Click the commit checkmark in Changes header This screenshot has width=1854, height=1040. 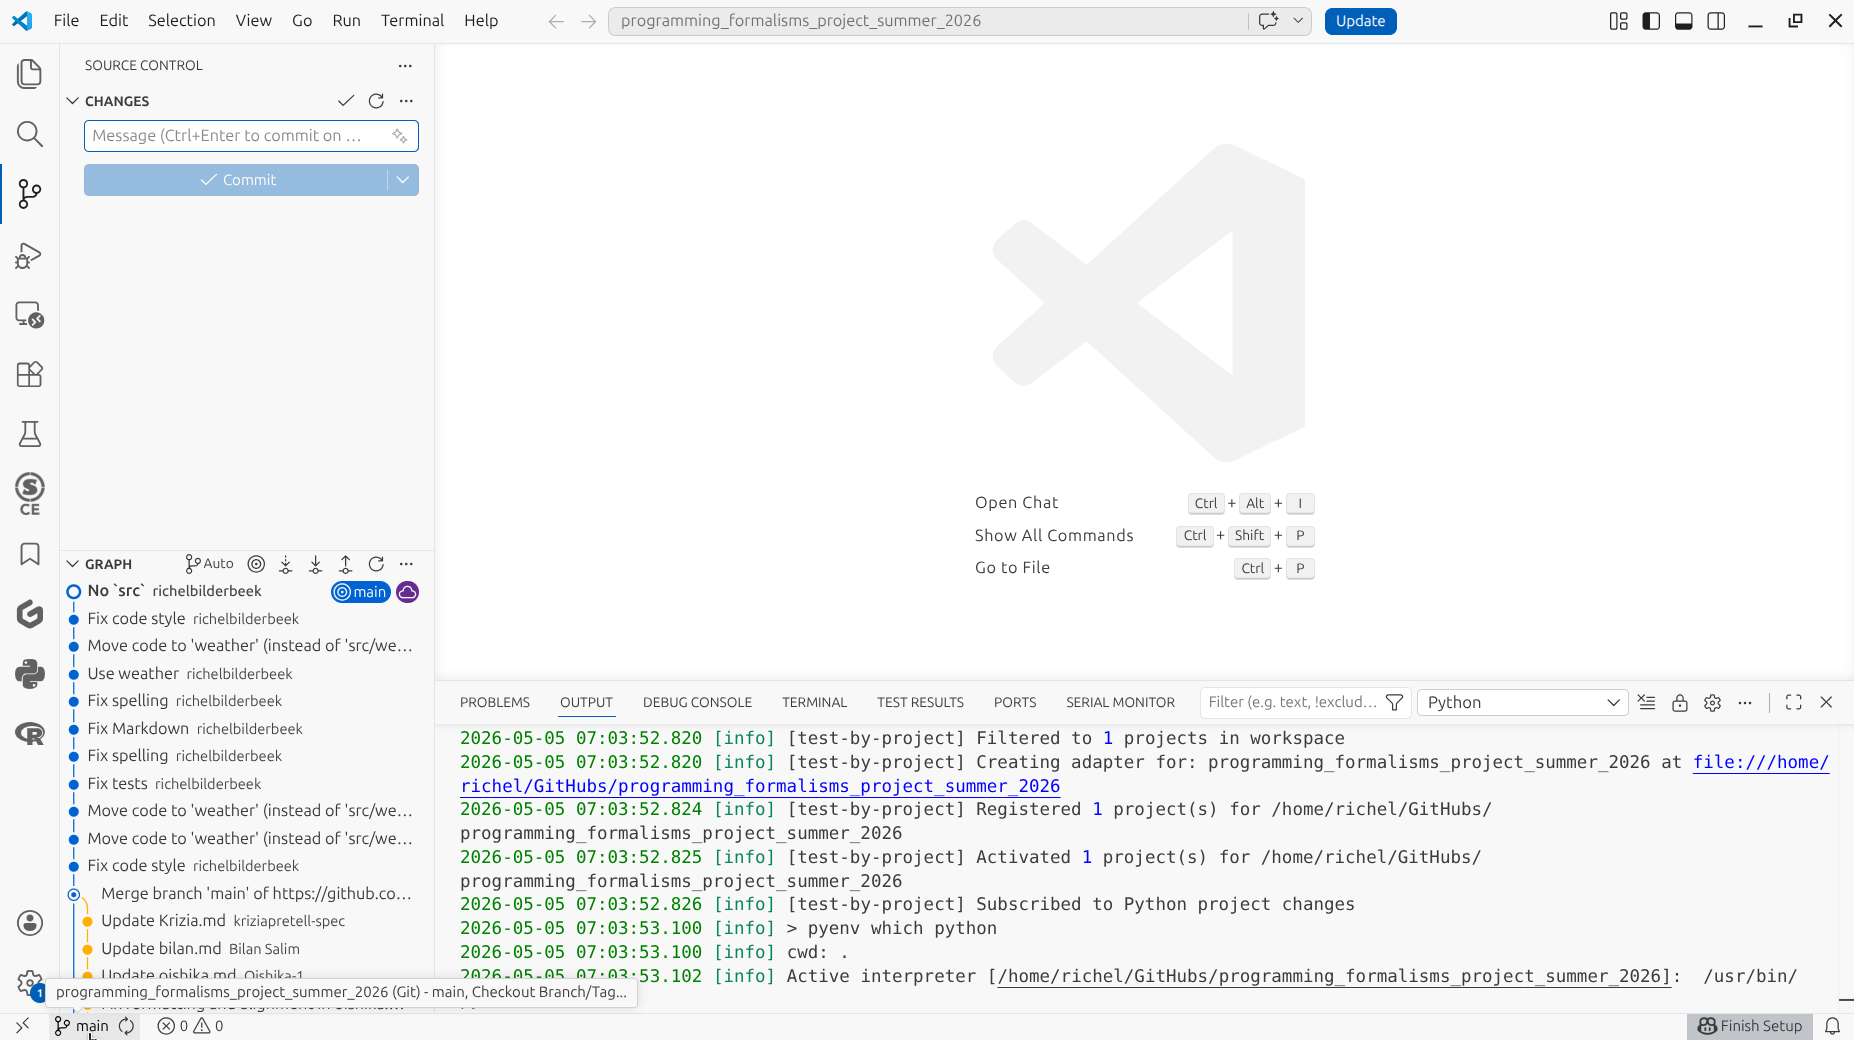tap(346, 101)
